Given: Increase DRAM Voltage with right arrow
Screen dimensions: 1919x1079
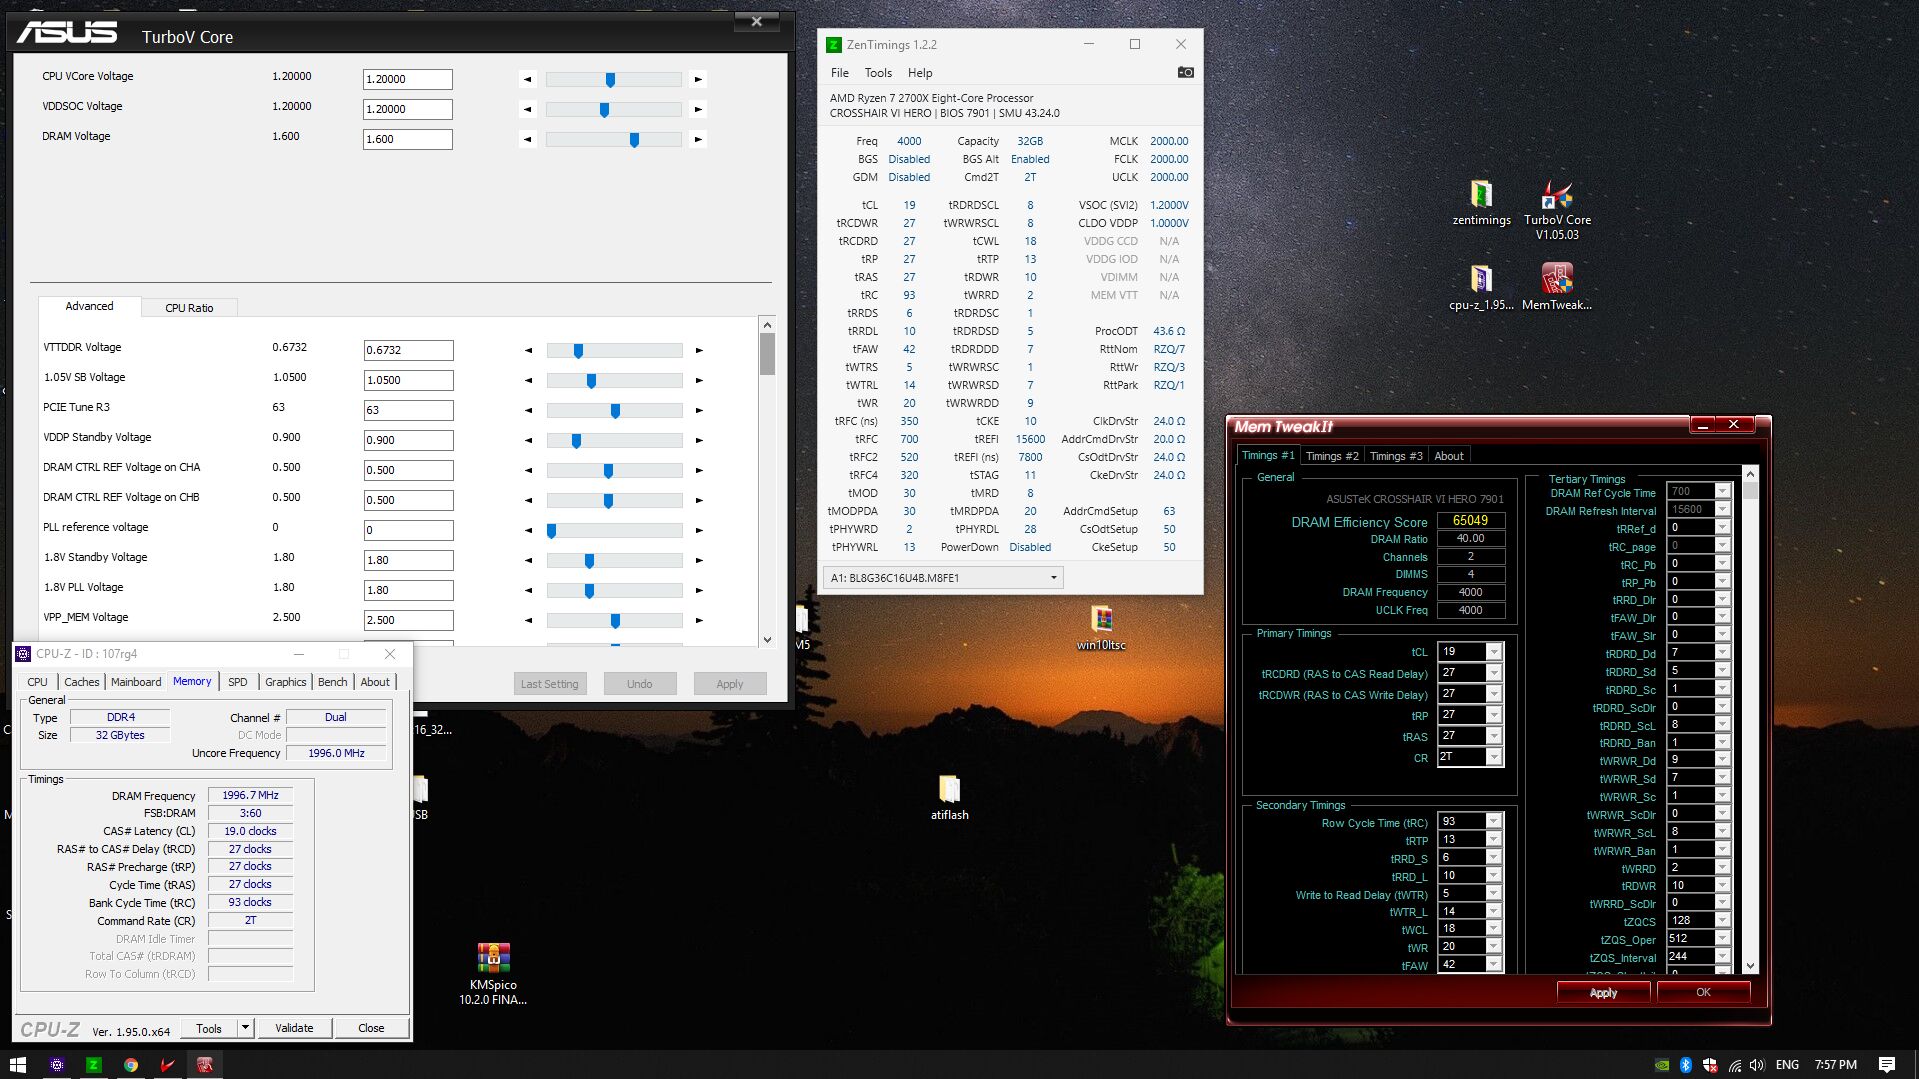Looking at the screenshot, I should [x=698, y=139].
